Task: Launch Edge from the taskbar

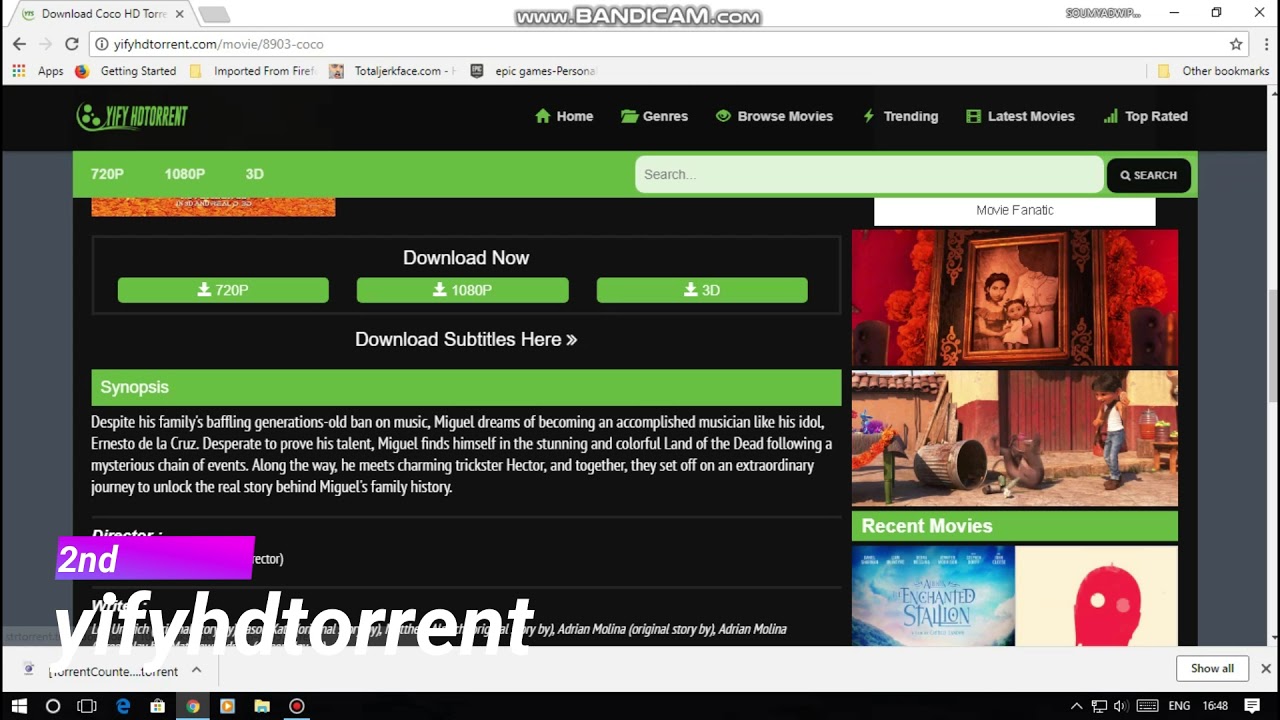Action: 123,706
